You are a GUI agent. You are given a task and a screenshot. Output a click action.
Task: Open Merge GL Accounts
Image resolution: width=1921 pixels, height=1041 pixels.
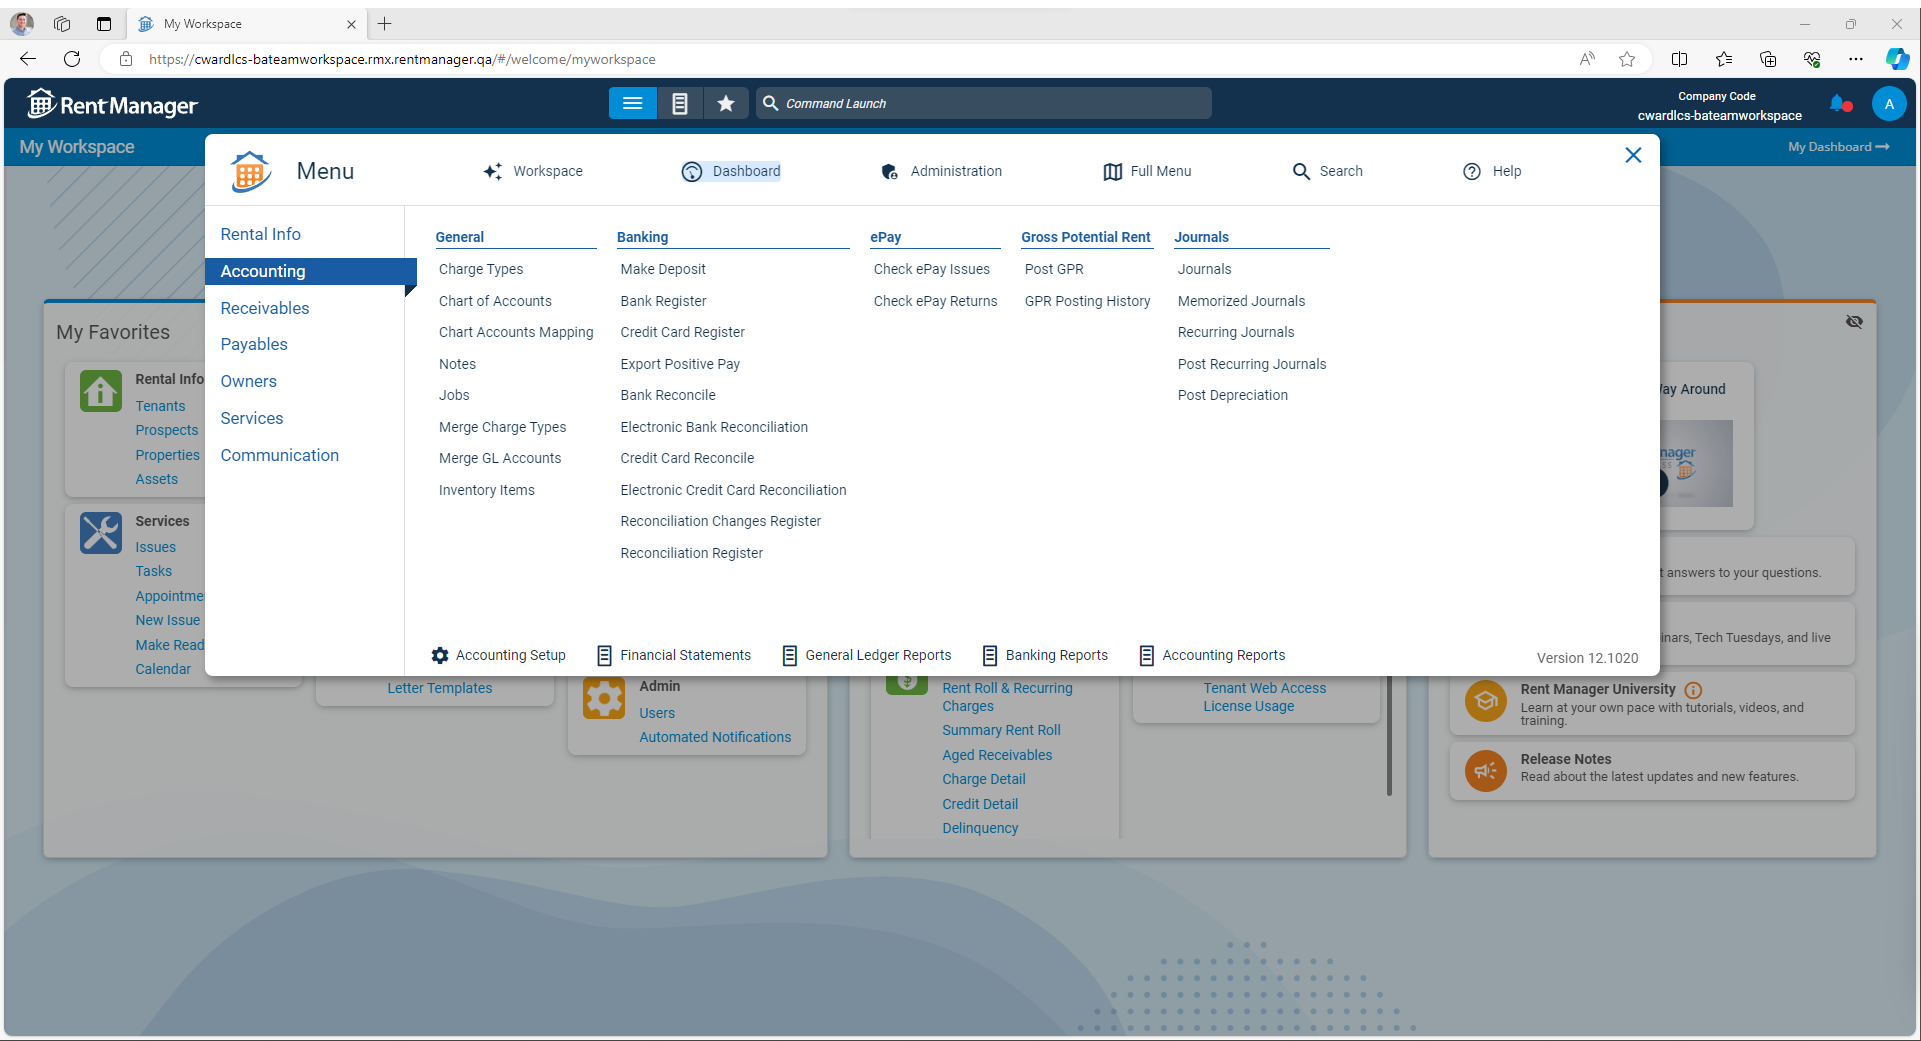(500, 458)
